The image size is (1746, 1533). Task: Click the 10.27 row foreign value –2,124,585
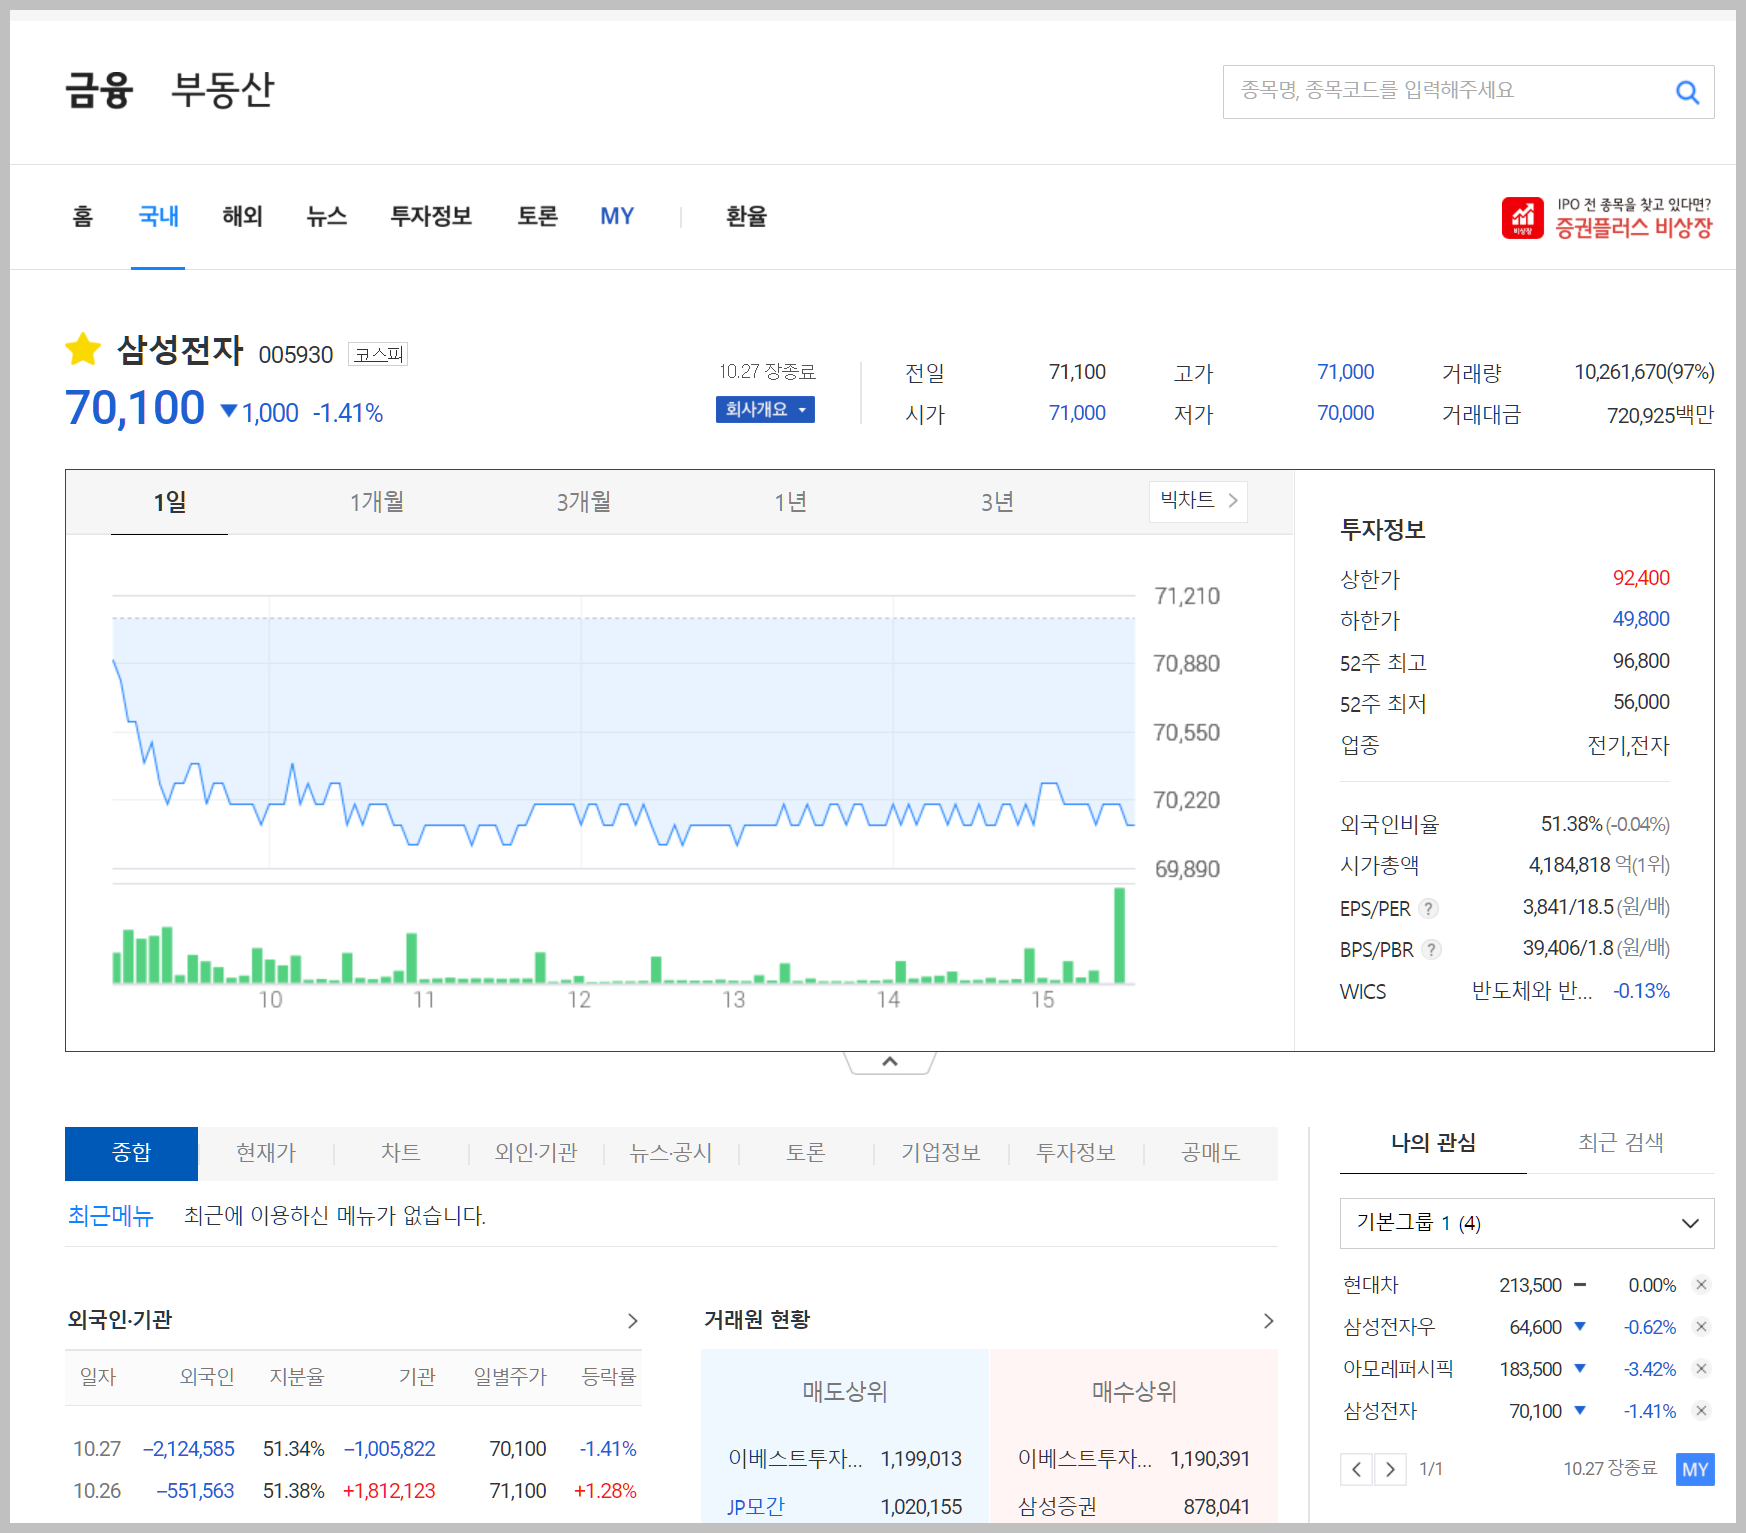pos(188,1449)
